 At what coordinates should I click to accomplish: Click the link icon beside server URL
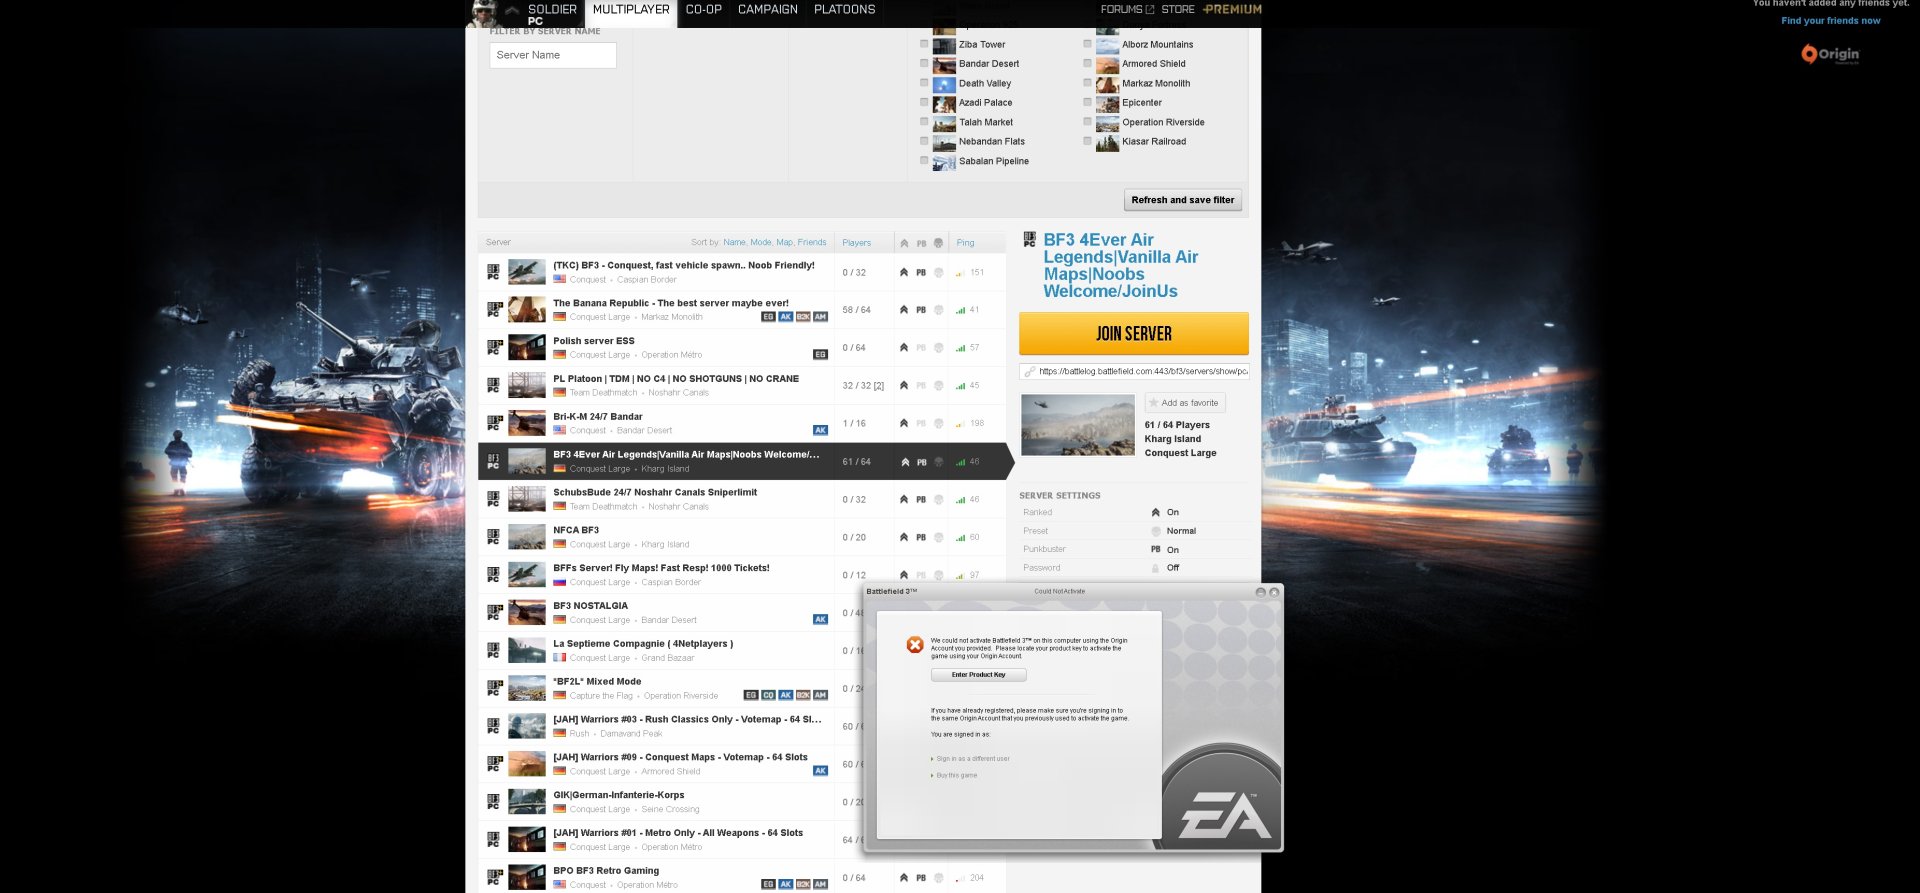[1029, 371]
